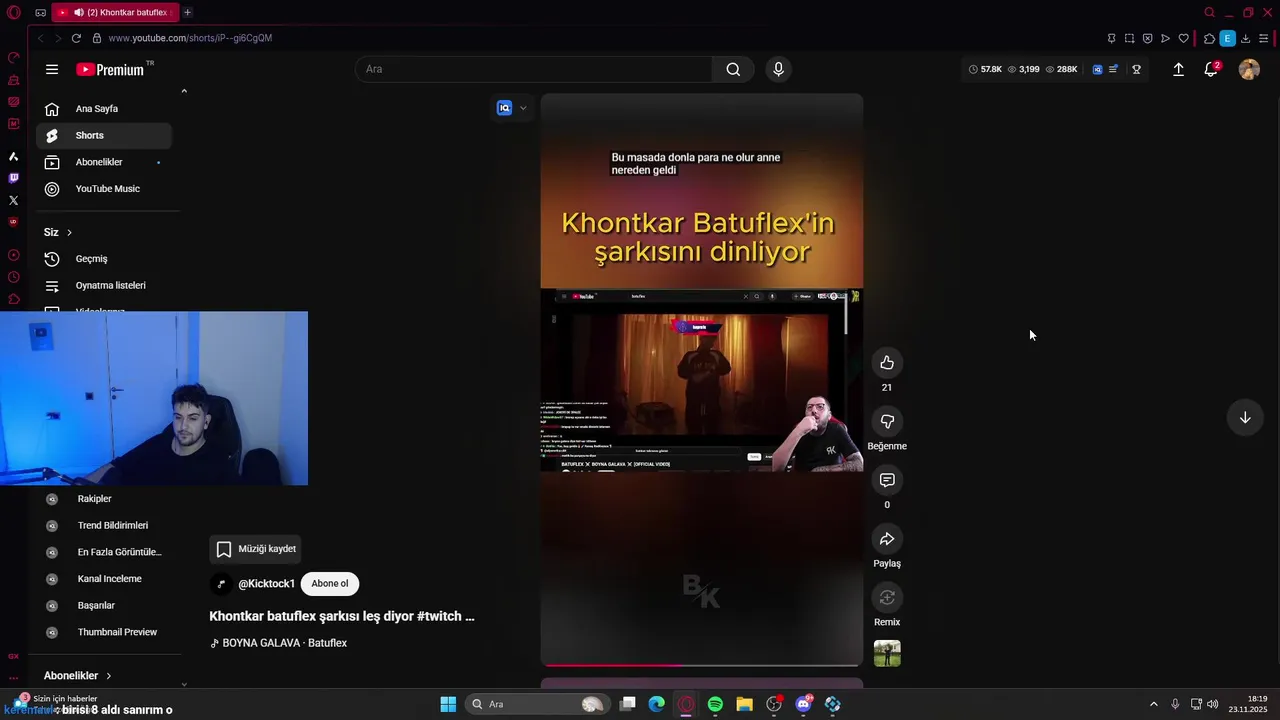Open the YouTube upload/create icon
Screen dimensions: 1280x720
click(x=1178, y=69)
